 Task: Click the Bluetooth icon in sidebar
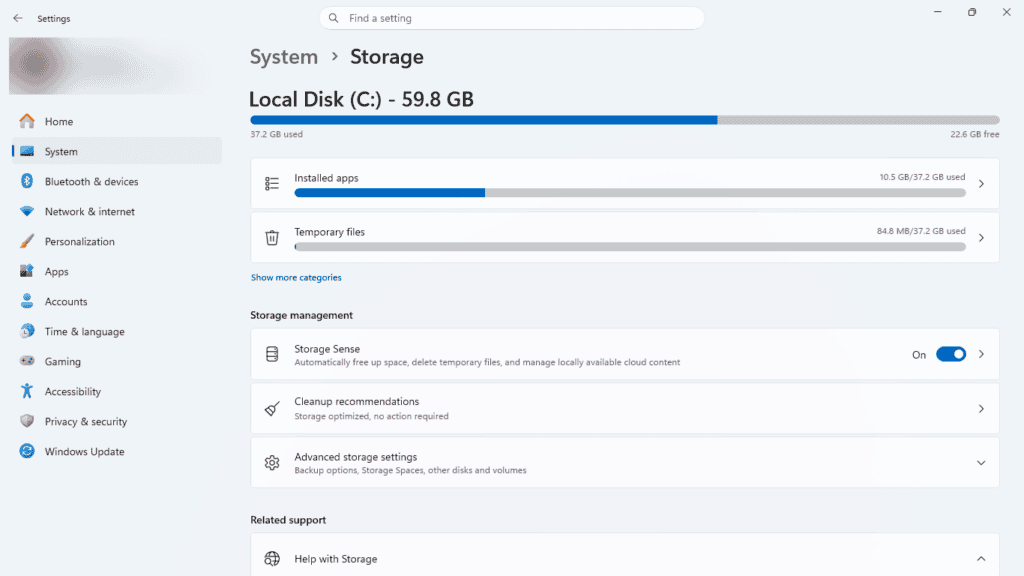pyautogui.click(x=27, y=181)
